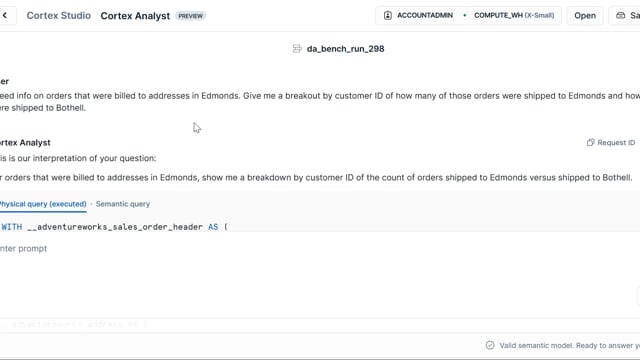Click the Request ID label
640x360 pixels.
[x=616, y=142]
